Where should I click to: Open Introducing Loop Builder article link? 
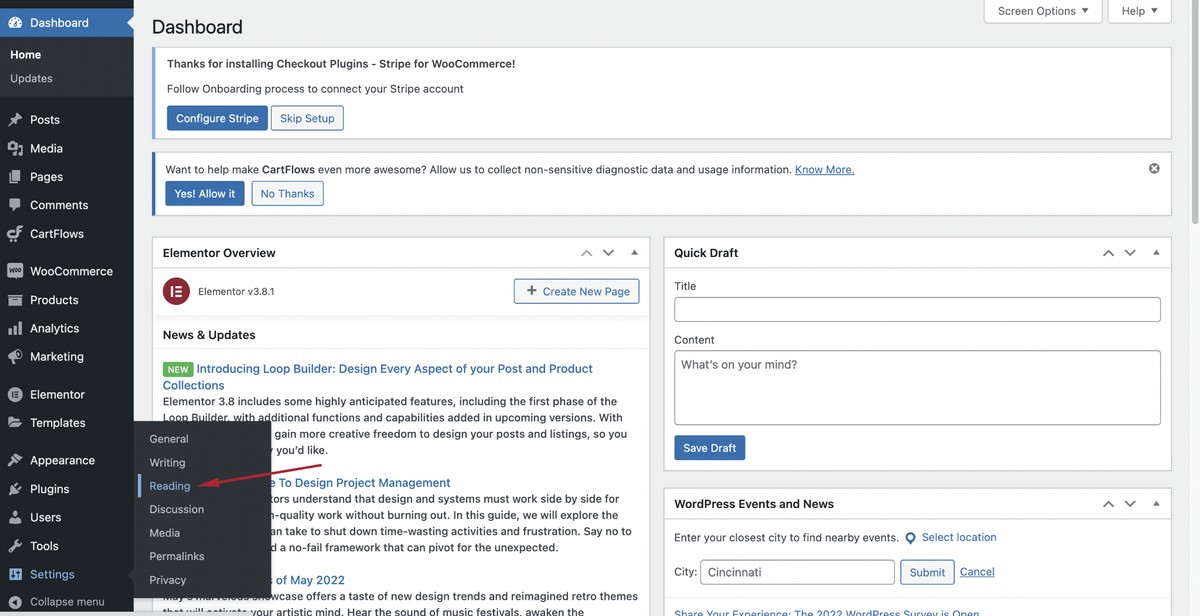[378, 377]
